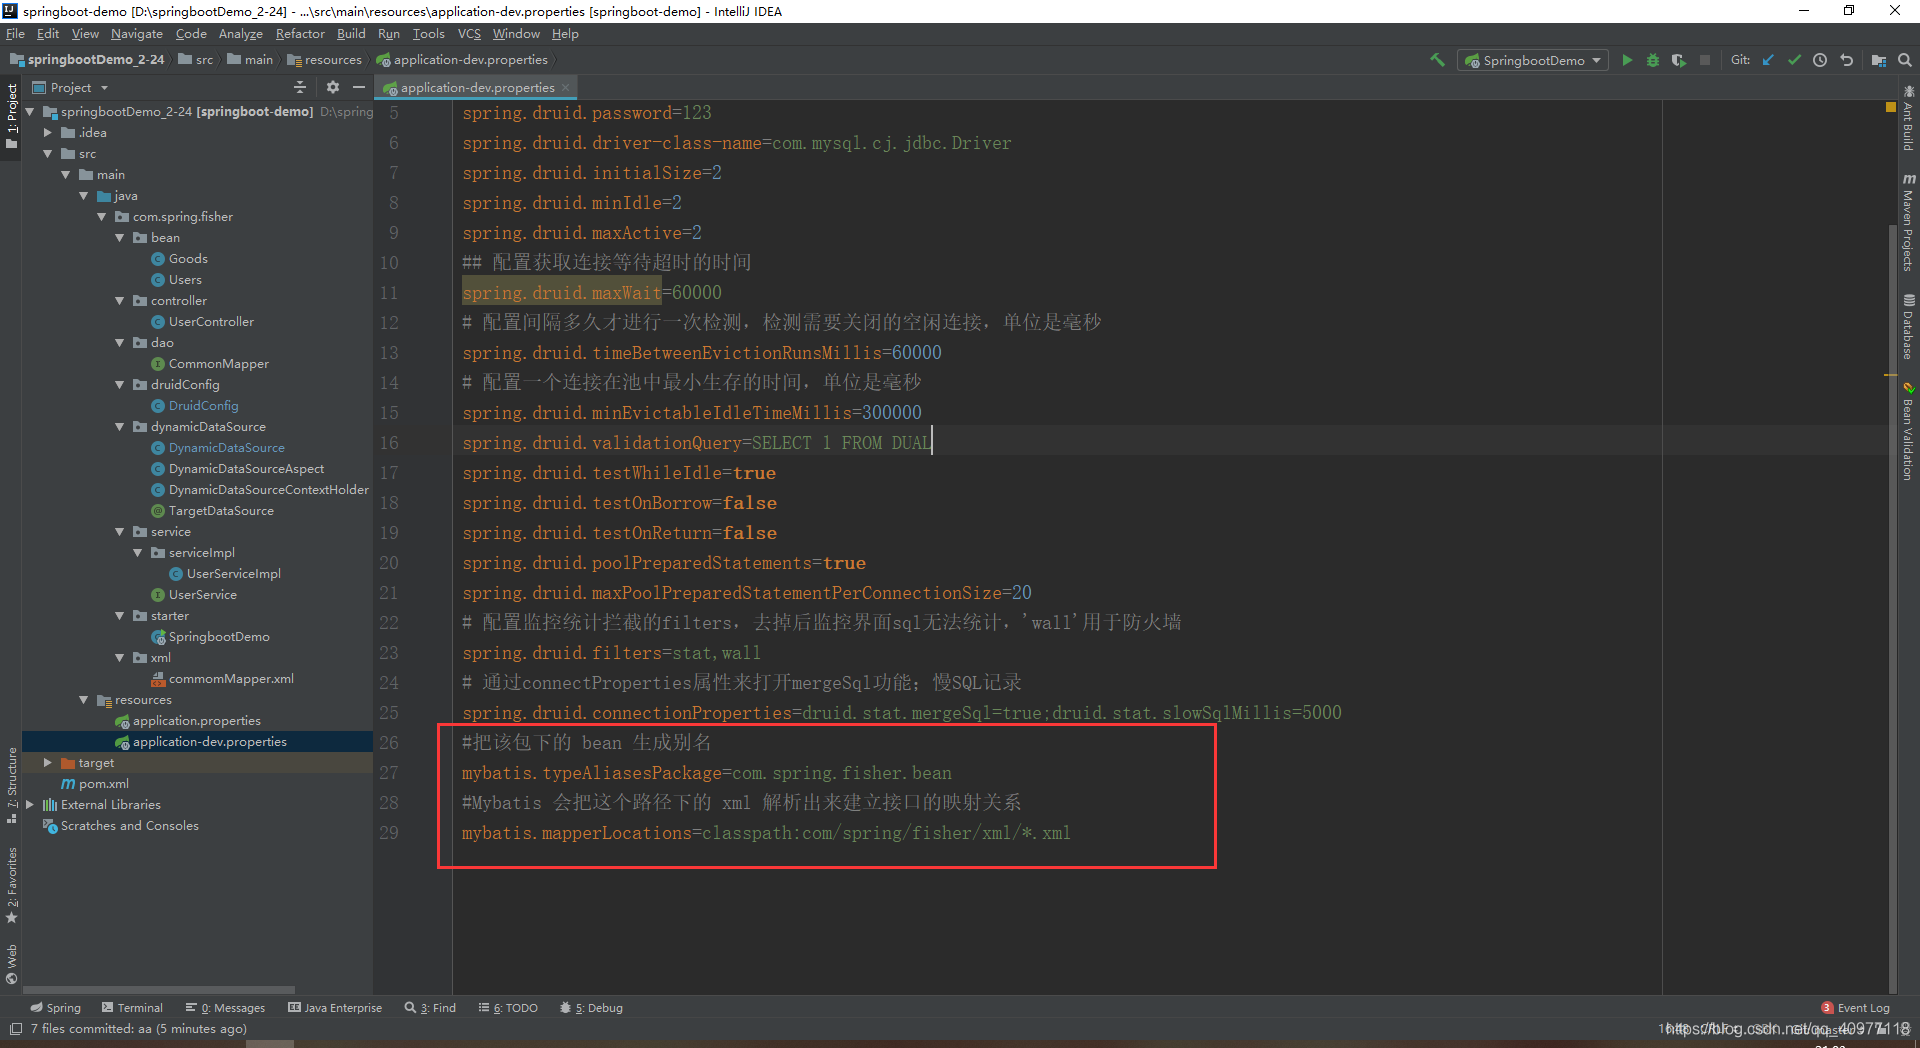Open the Favorites tool window
Image resolution: width=1920 pixels, height=1048 pixels.
[x=12, y=885]
